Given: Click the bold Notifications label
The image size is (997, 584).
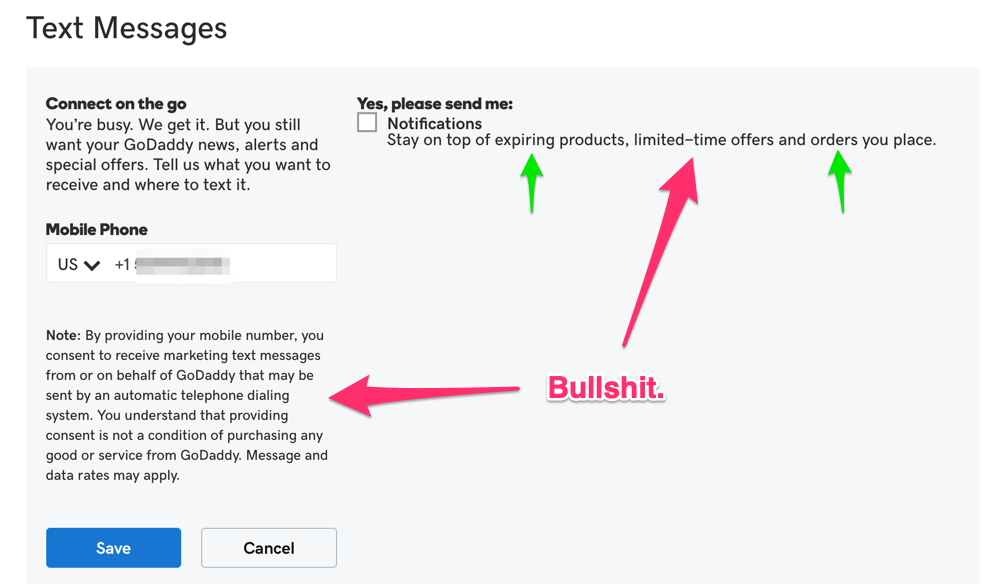Looking at the screenshot, I should pos(434,124).
